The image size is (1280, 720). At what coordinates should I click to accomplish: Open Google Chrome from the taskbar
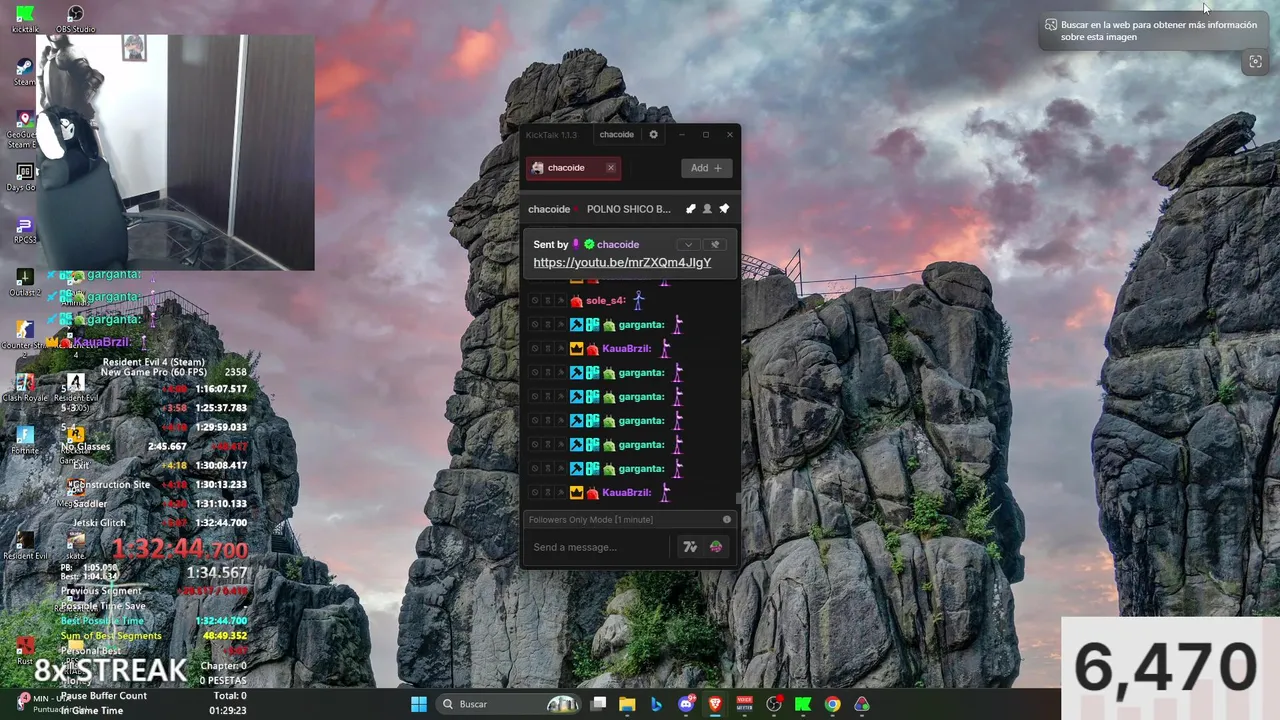pos(832,704)
